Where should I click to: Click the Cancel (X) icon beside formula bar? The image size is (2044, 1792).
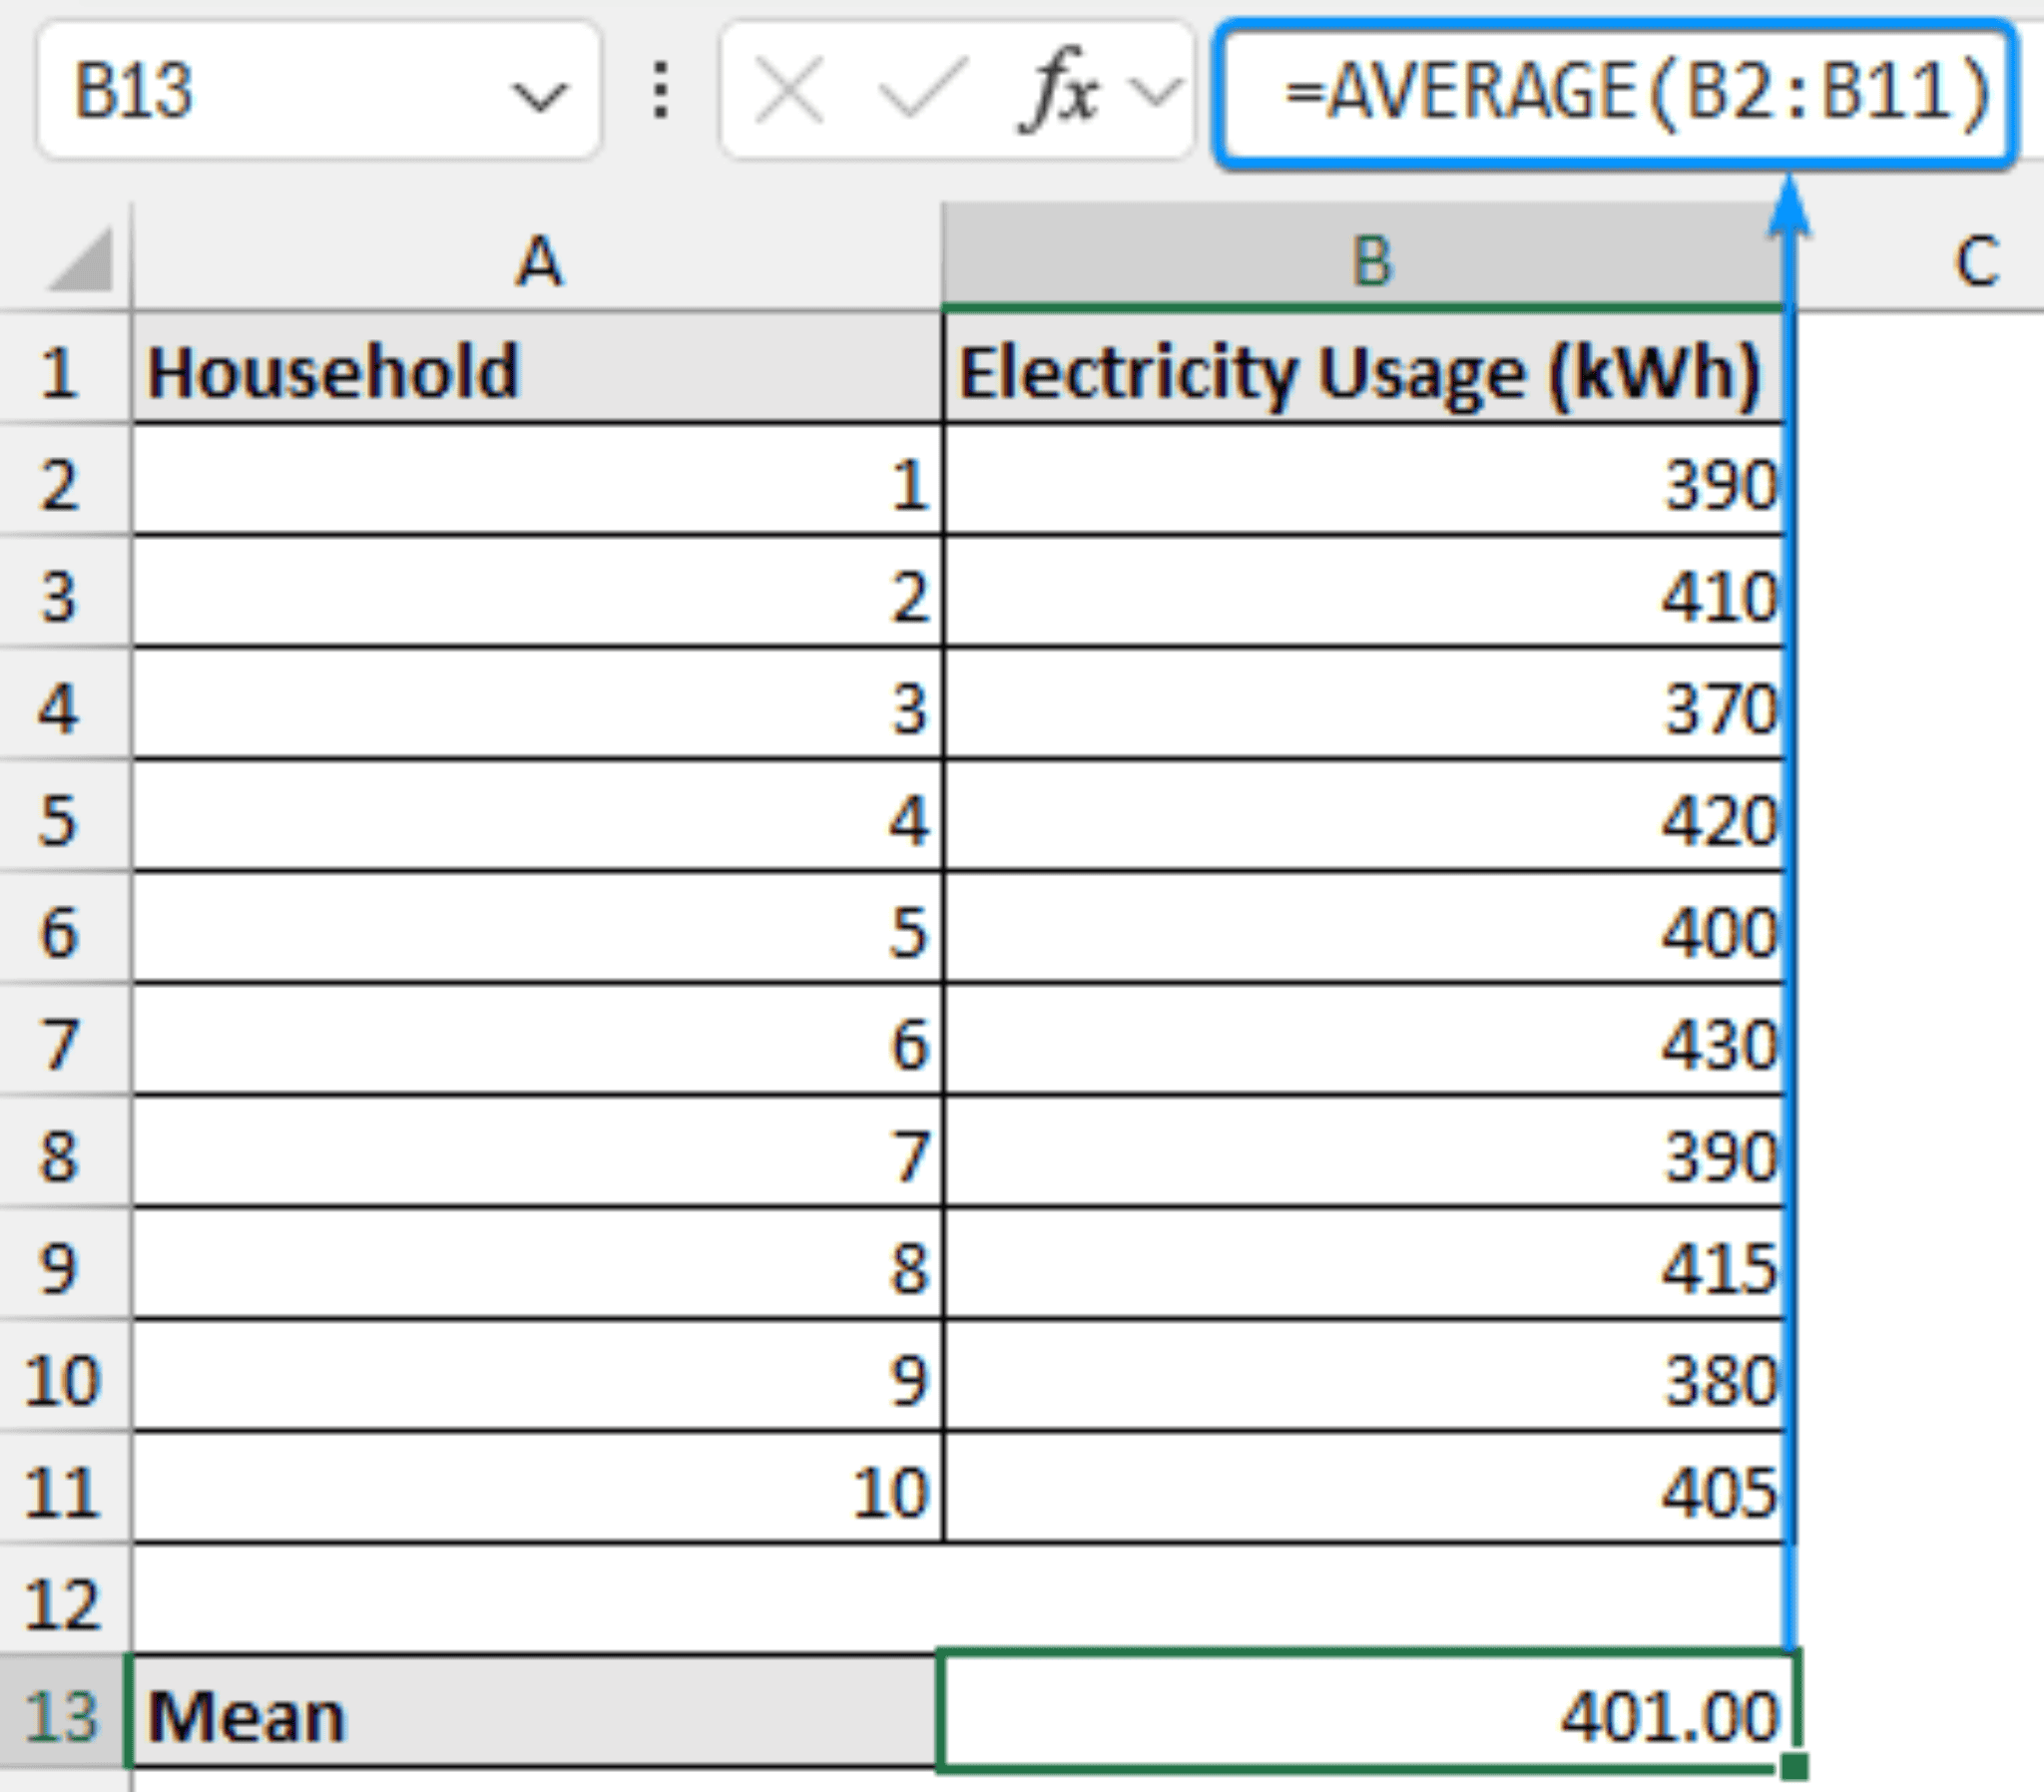pos(790,90)
